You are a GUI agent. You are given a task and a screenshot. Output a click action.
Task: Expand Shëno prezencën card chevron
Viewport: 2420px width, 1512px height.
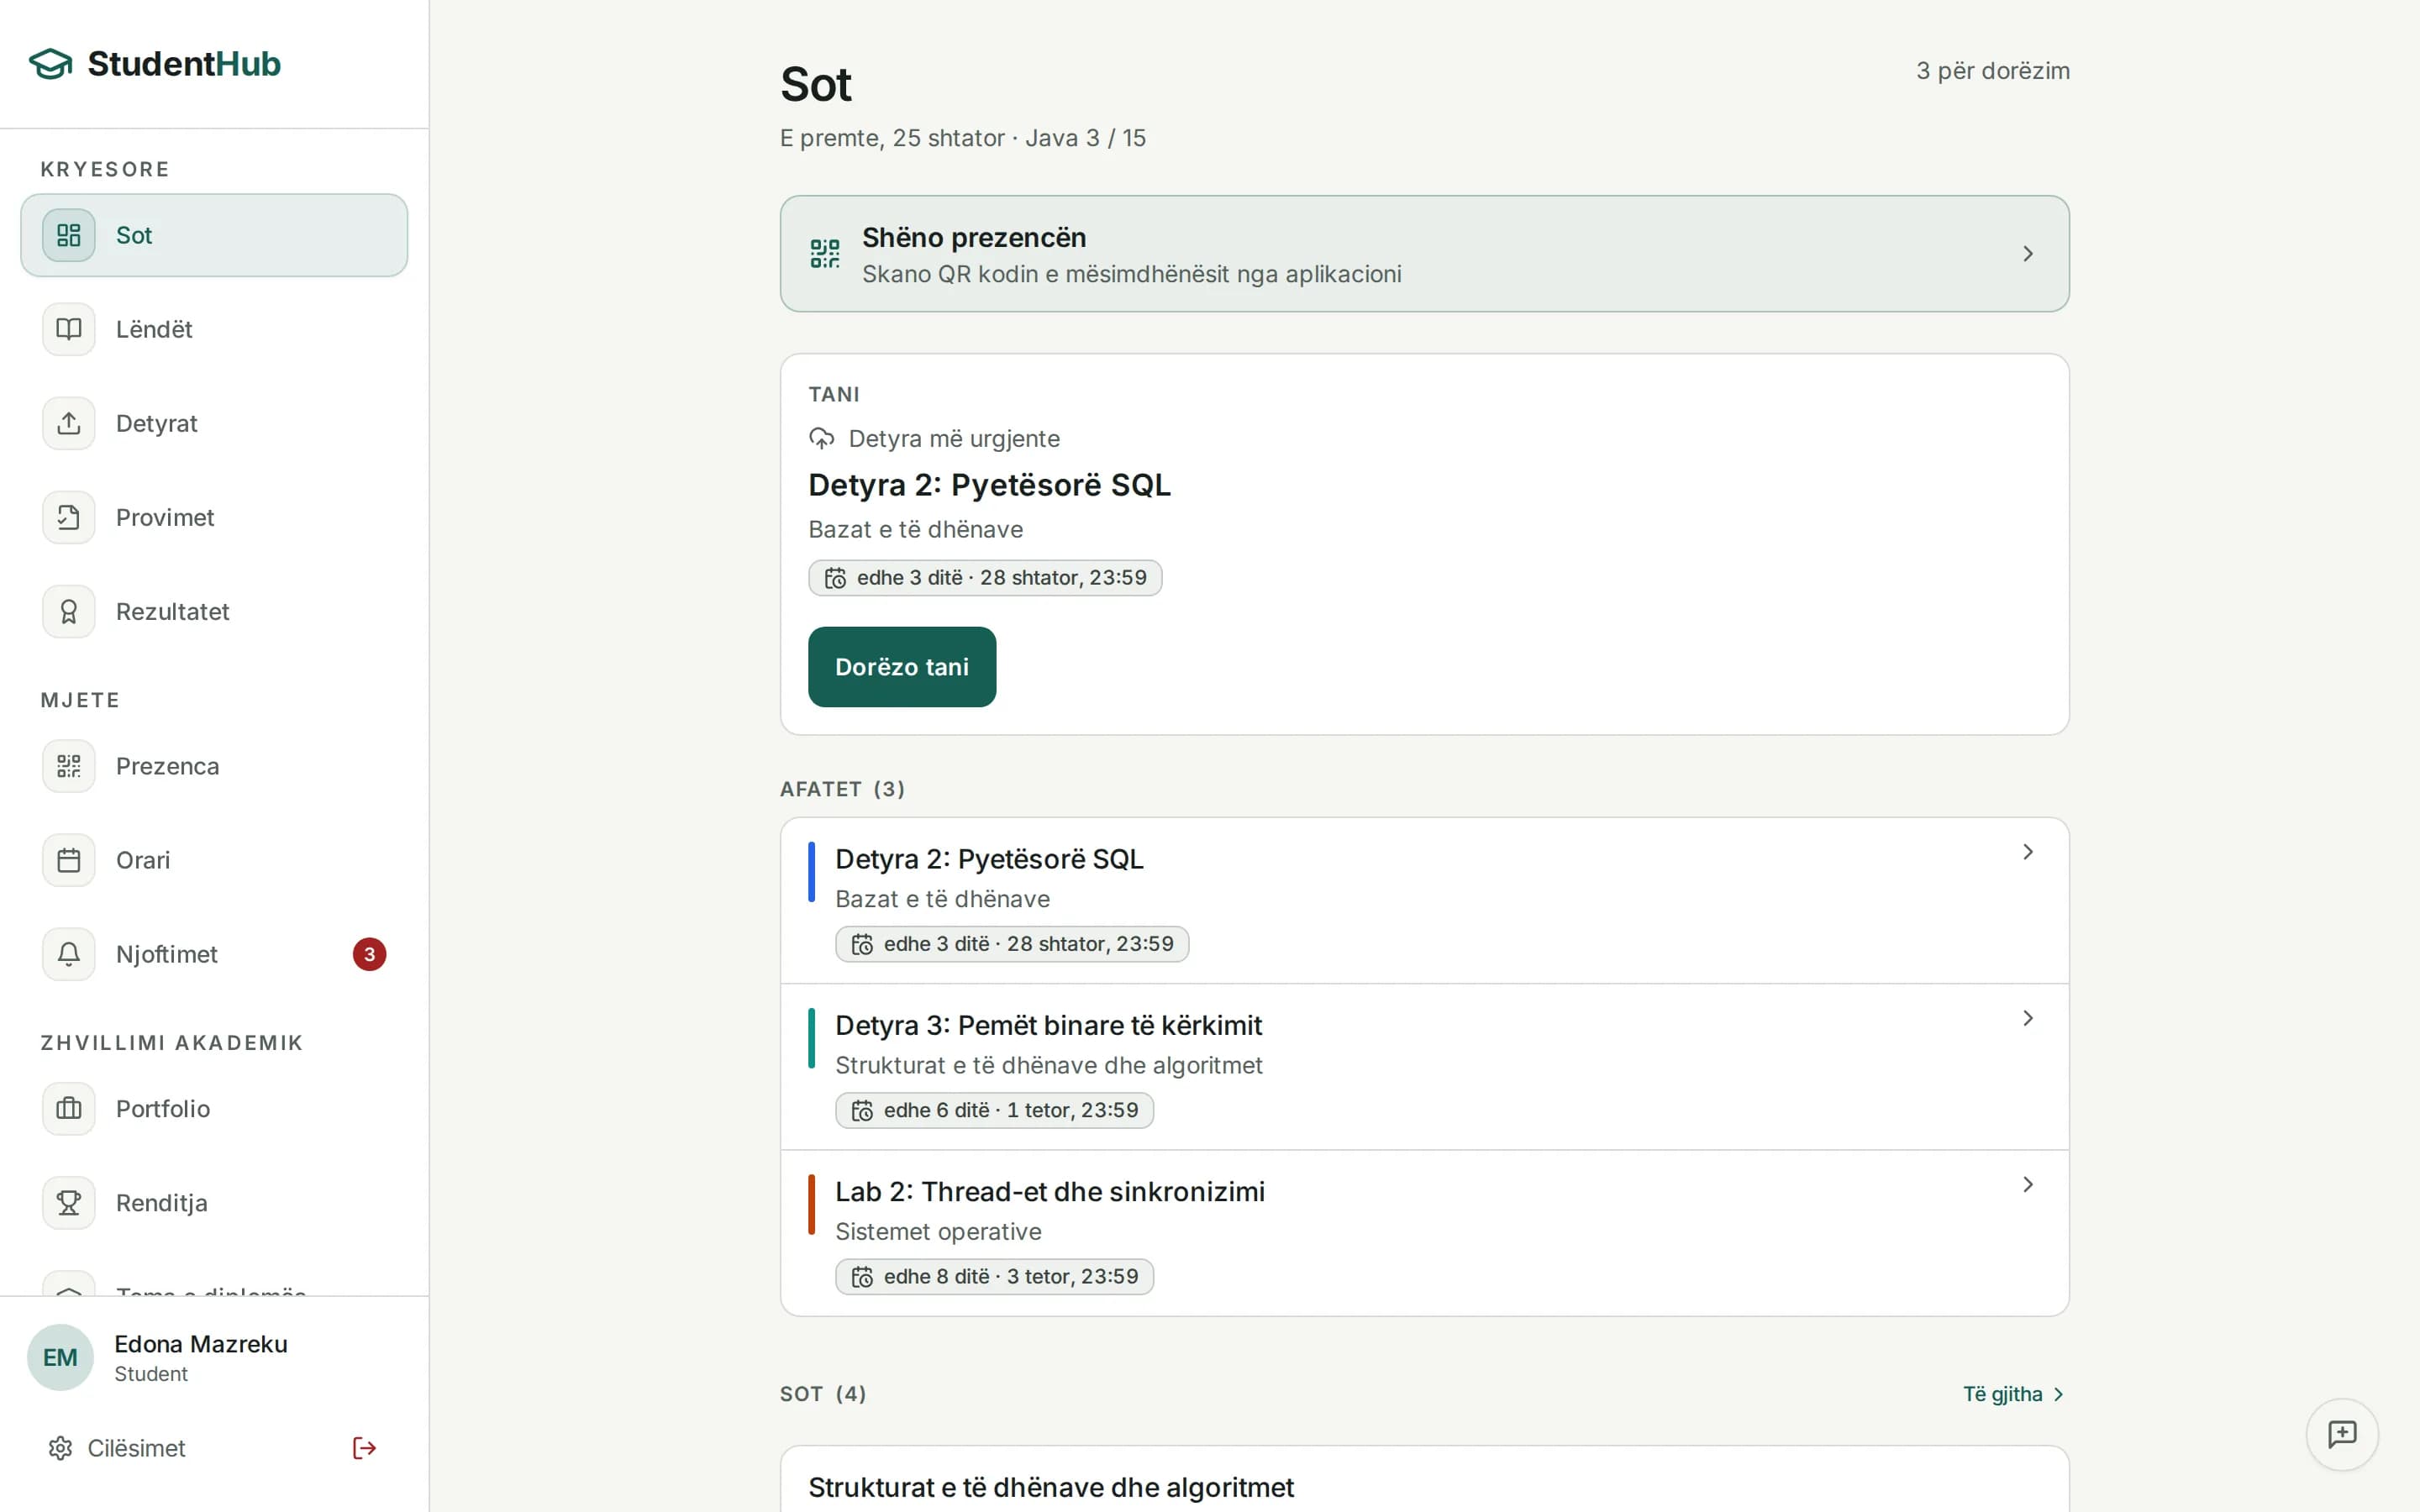tap(2028, 254)
